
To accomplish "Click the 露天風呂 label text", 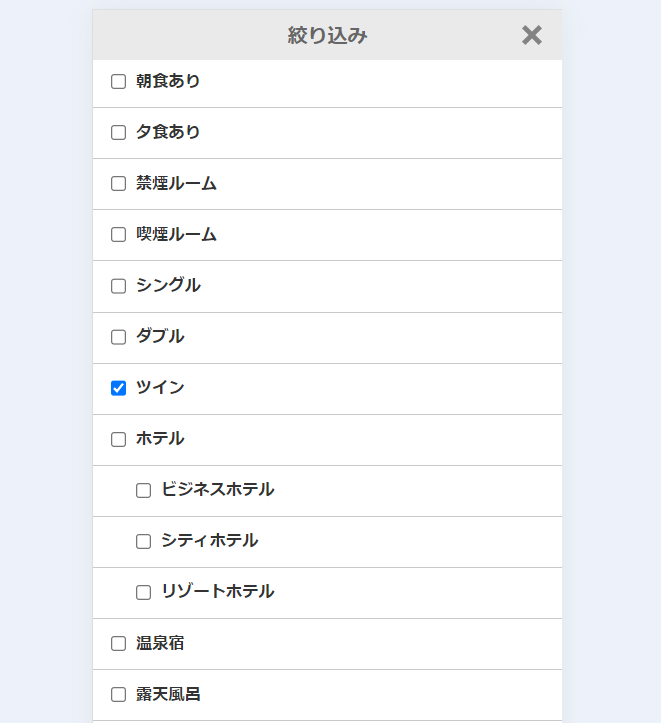I will pos(168,694).
